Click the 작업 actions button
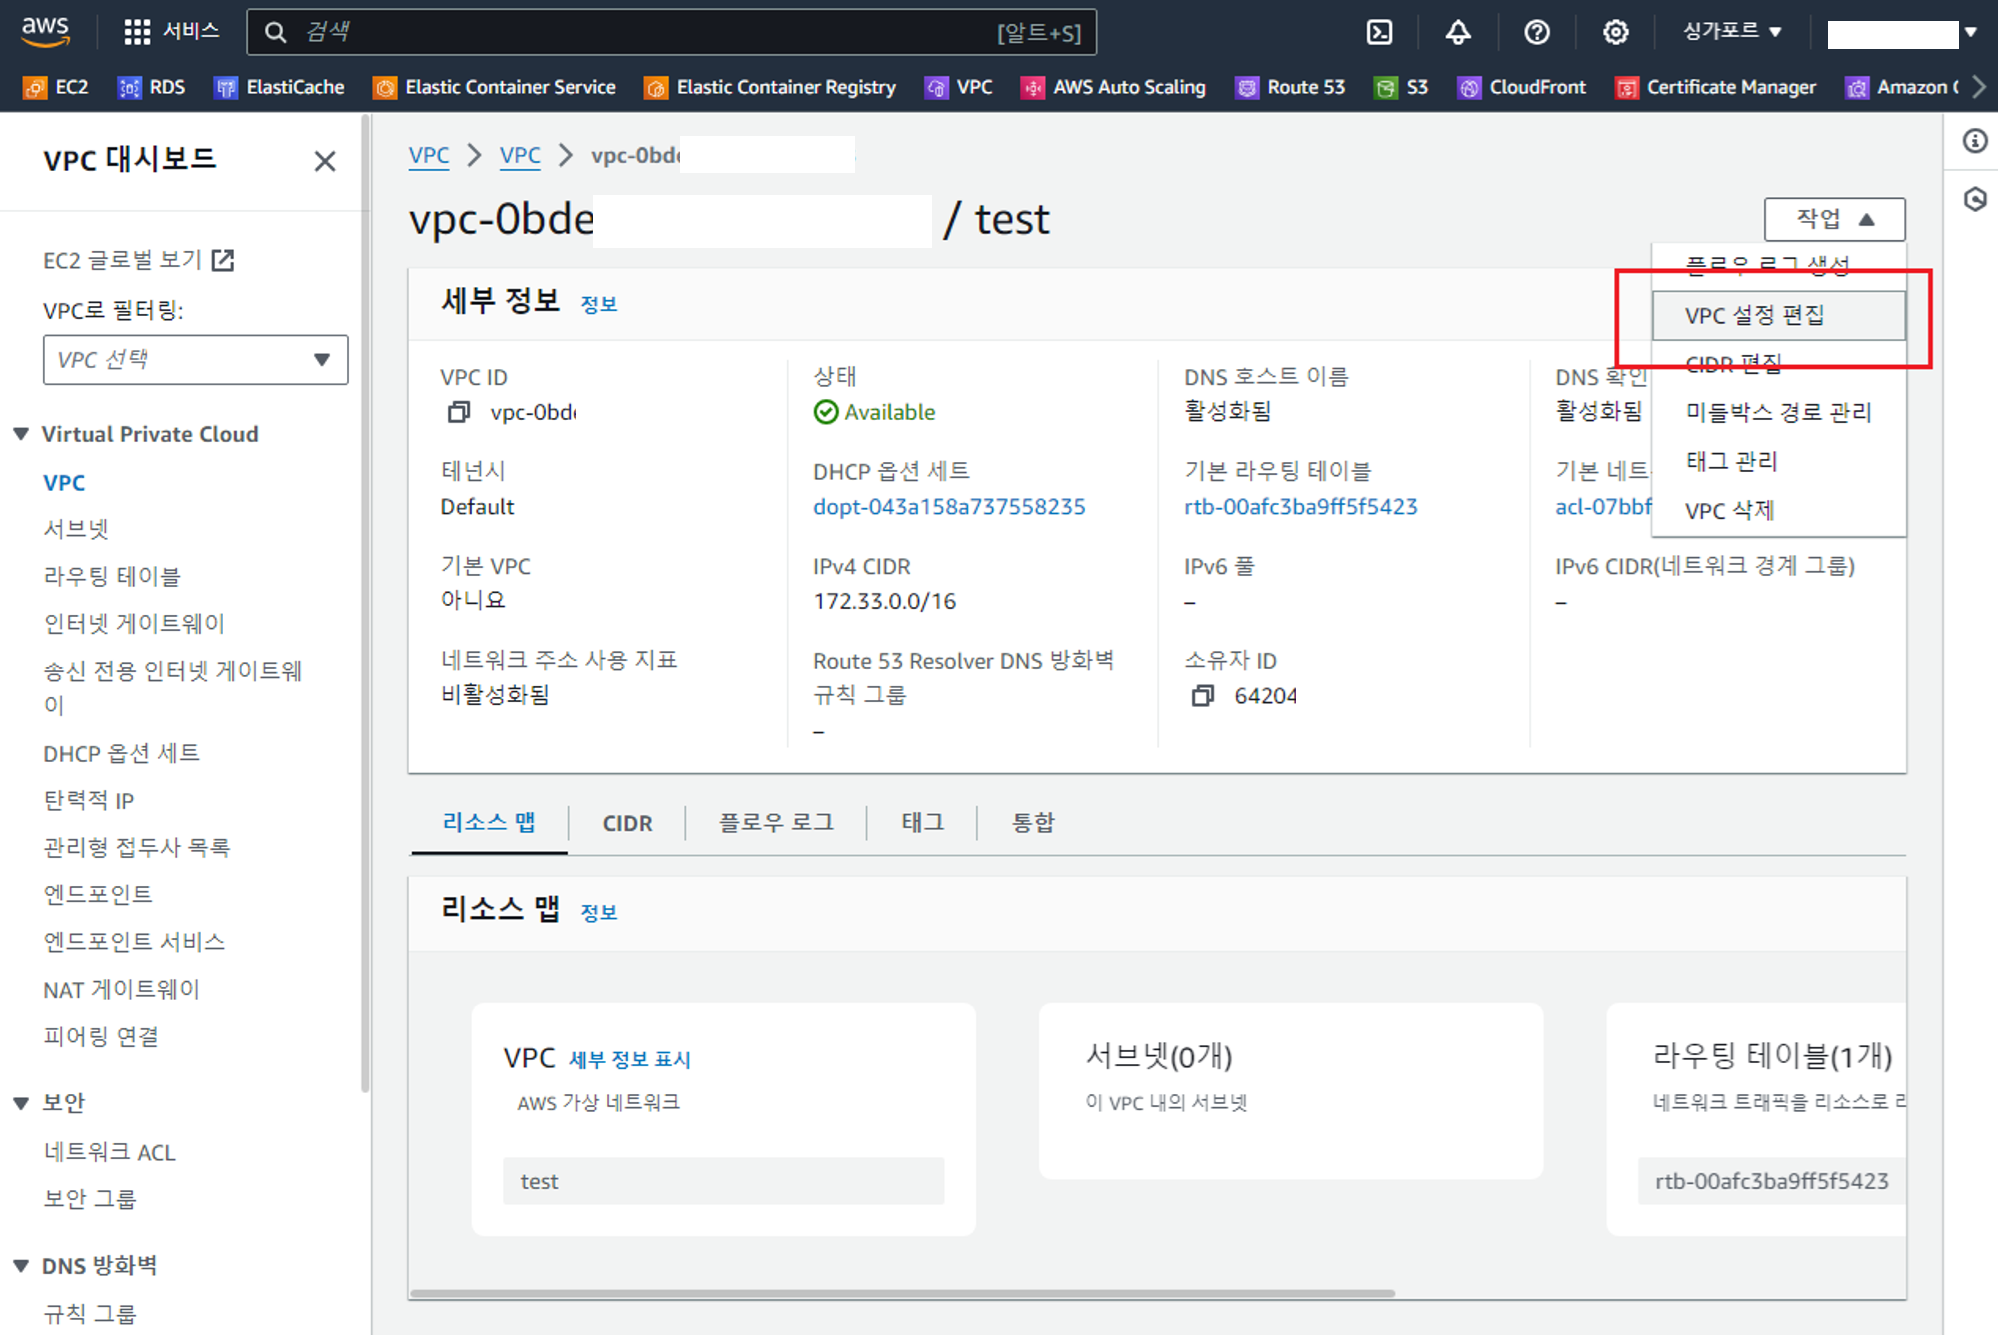 (1834, 219)
